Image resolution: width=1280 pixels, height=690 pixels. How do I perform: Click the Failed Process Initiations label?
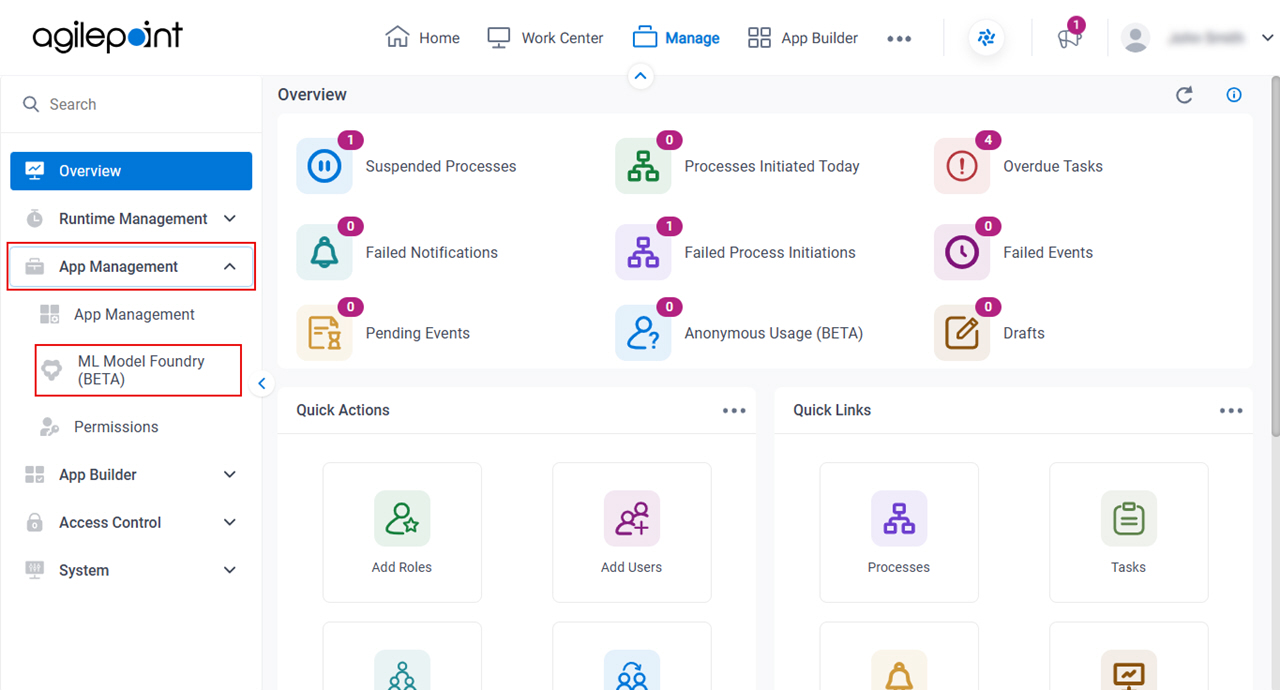[x=770, y=253]
